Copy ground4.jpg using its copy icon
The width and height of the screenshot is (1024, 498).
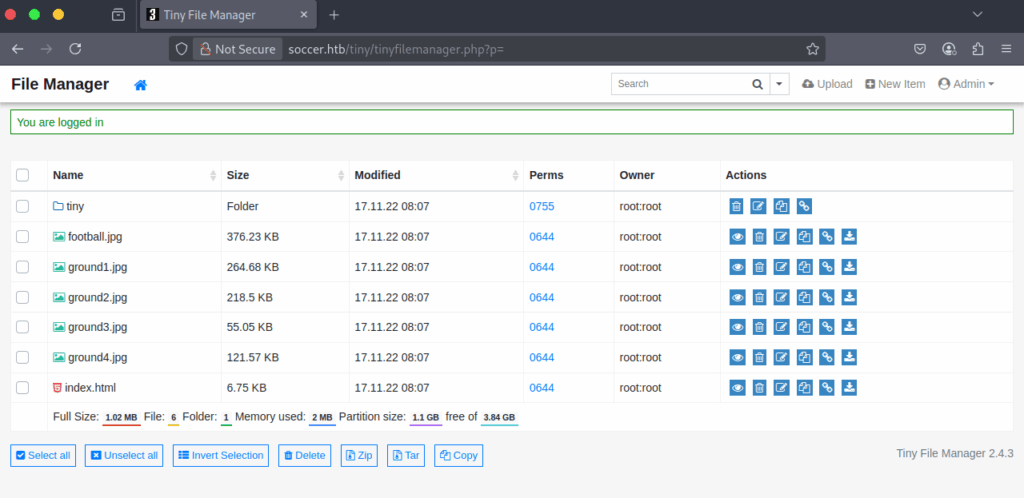[805, 358]
